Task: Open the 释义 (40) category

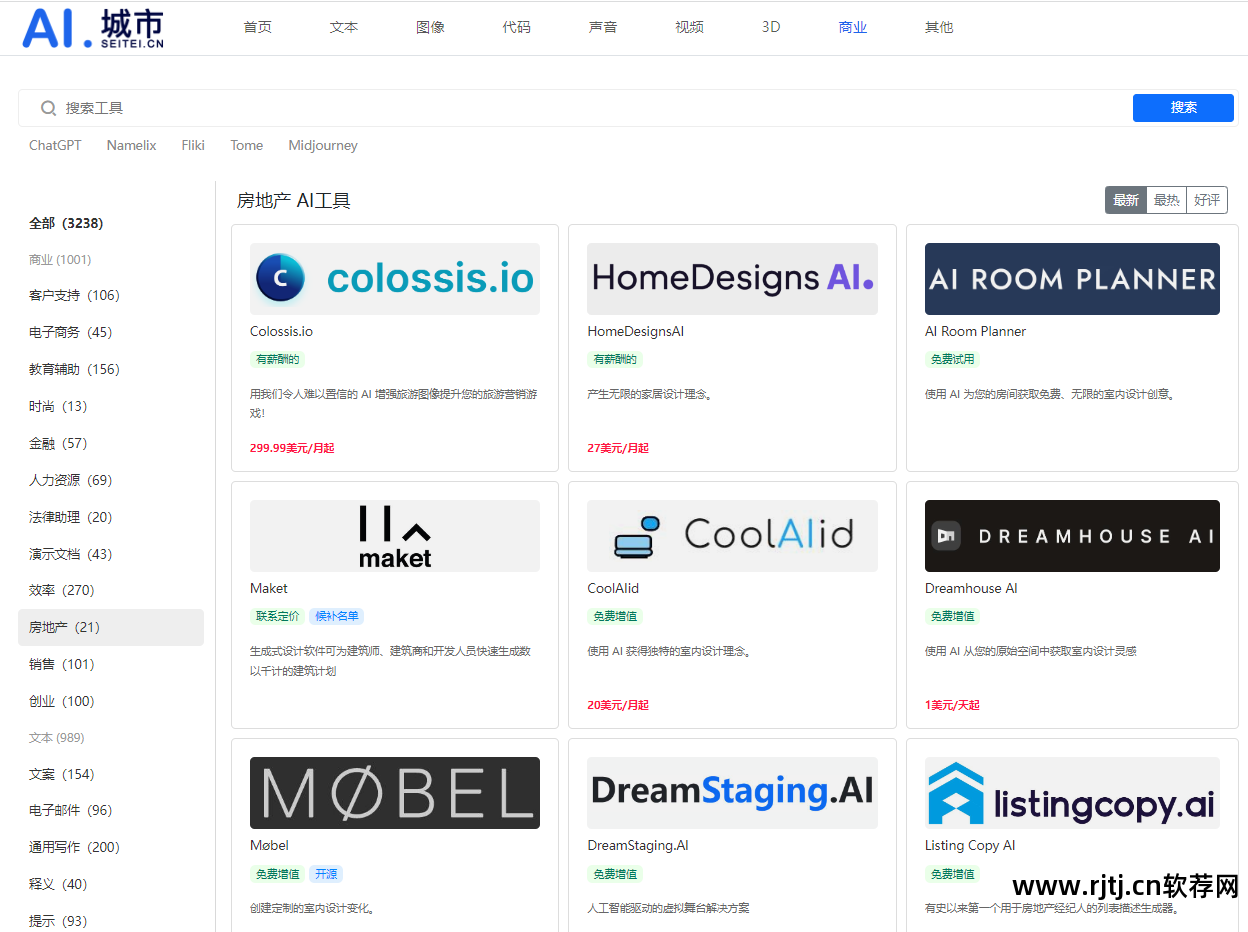Action: (58, 884)
